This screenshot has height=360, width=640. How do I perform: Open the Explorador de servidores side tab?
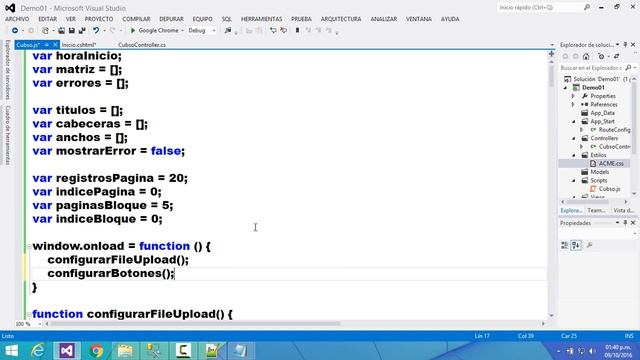click(x=7, y=69)
